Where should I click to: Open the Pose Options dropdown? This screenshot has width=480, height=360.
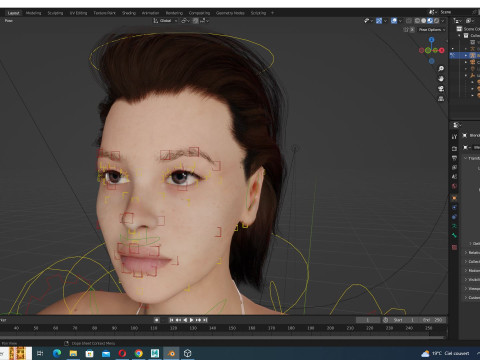[432, 30]
